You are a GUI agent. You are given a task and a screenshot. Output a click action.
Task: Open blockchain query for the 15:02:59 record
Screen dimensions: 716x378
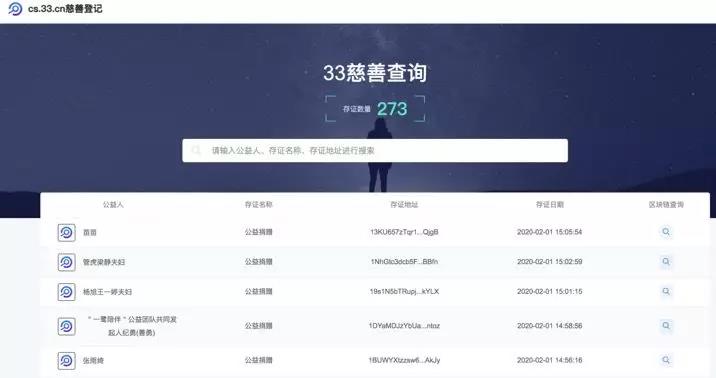point(666,262)
